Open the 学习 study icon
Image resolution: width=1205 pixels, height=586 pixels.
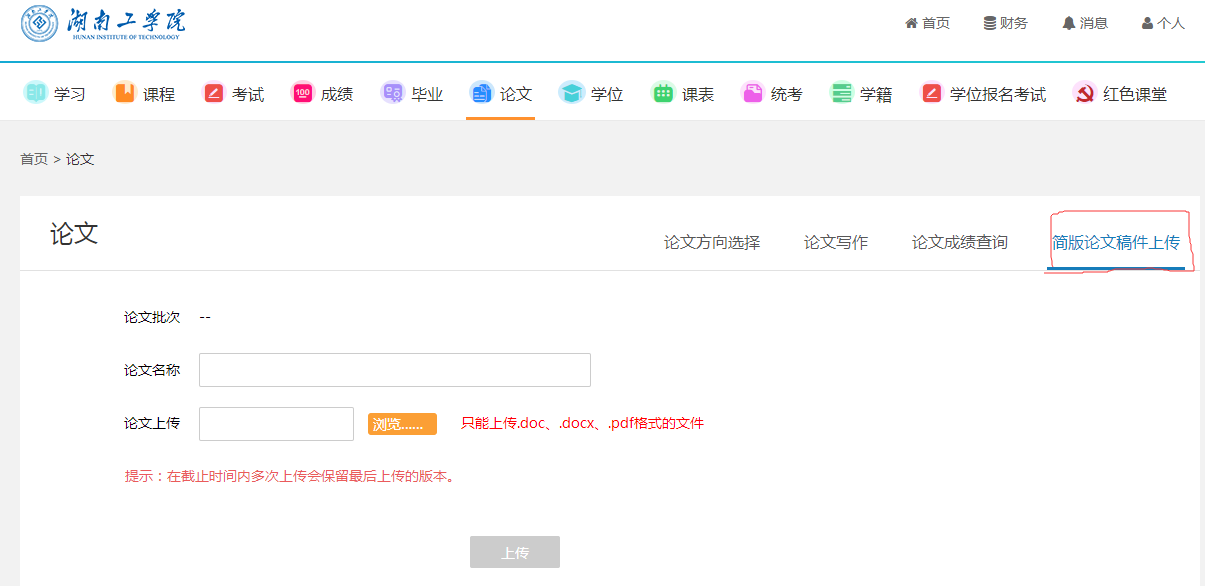[x=36, y=93]
